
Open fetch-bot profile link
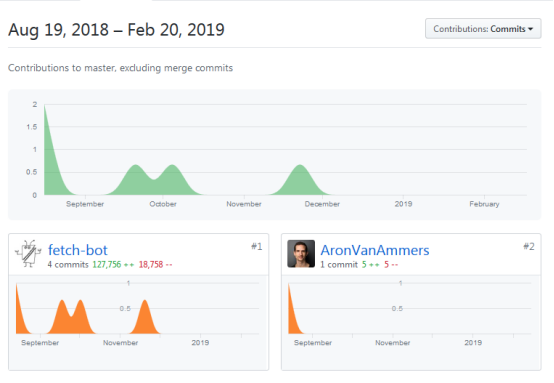tap(78, 250)
